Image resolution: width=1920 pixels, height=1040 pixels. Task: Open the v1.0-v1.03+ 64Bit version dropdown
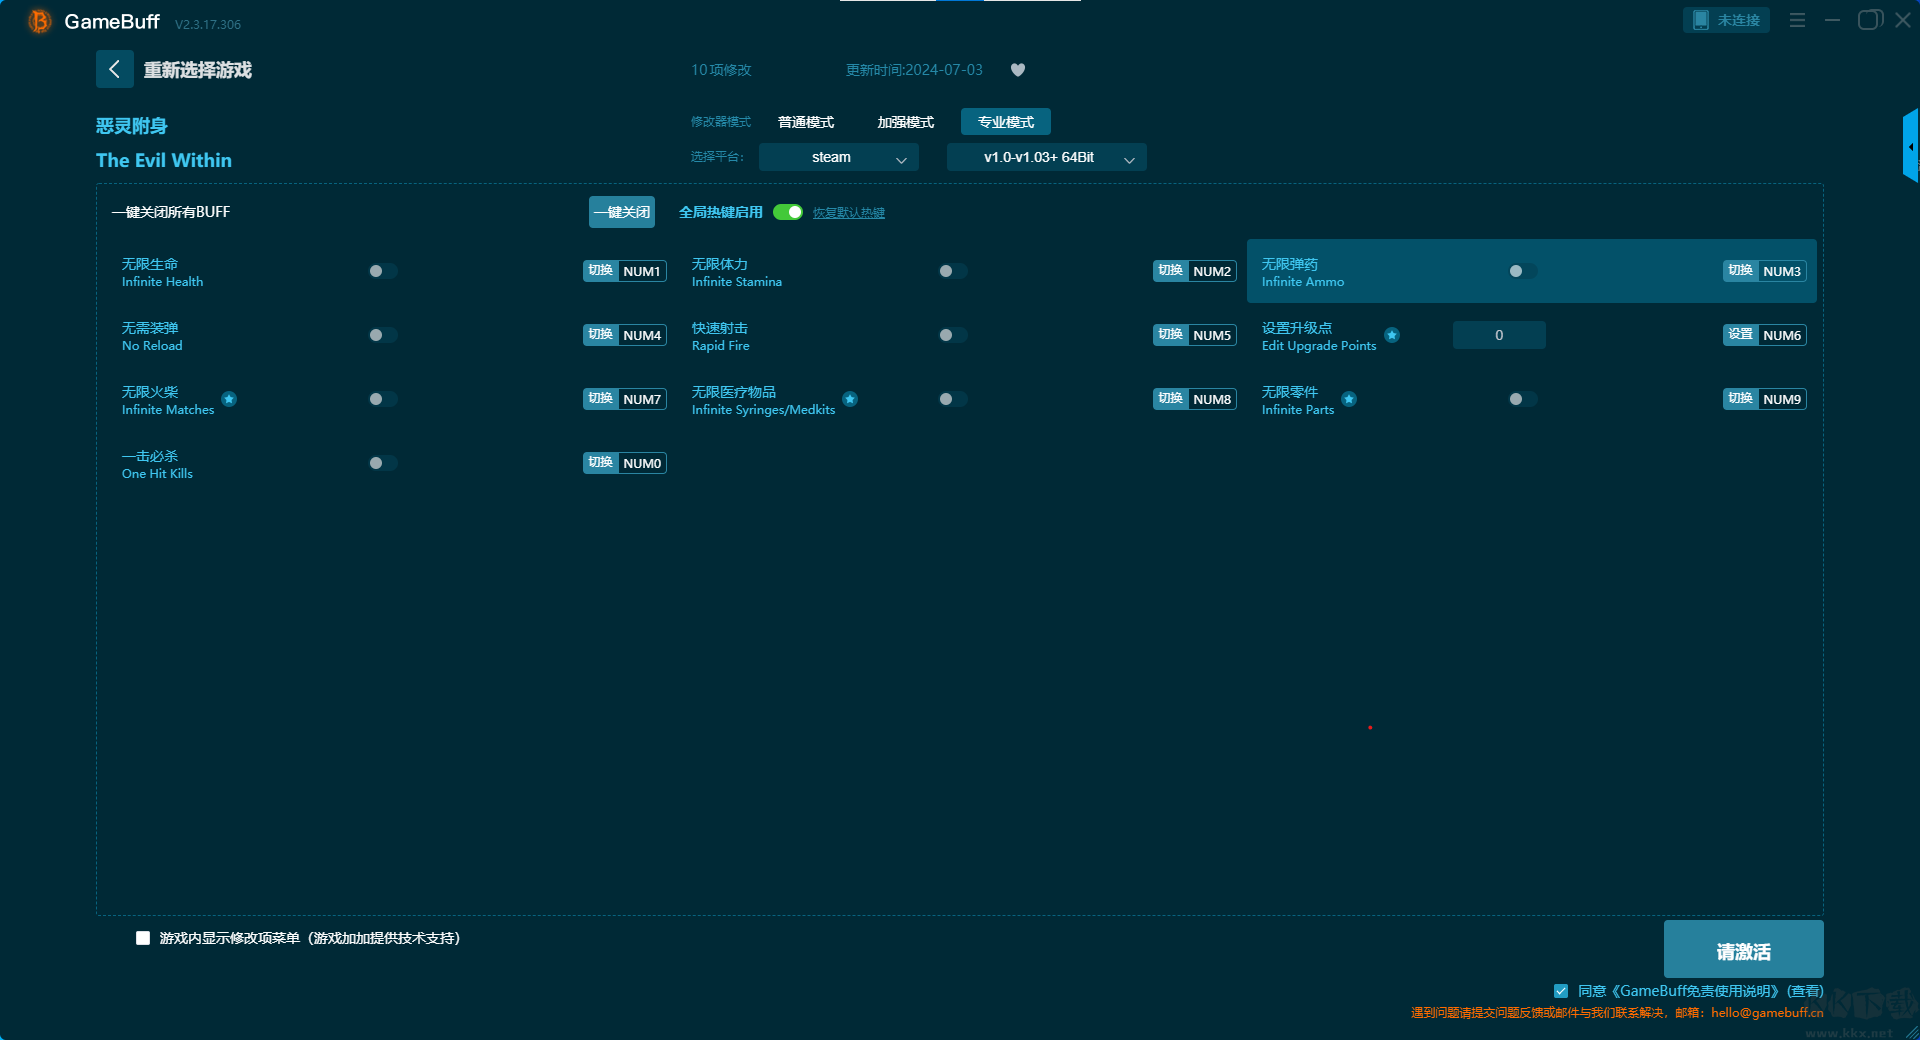(1046, 157)
